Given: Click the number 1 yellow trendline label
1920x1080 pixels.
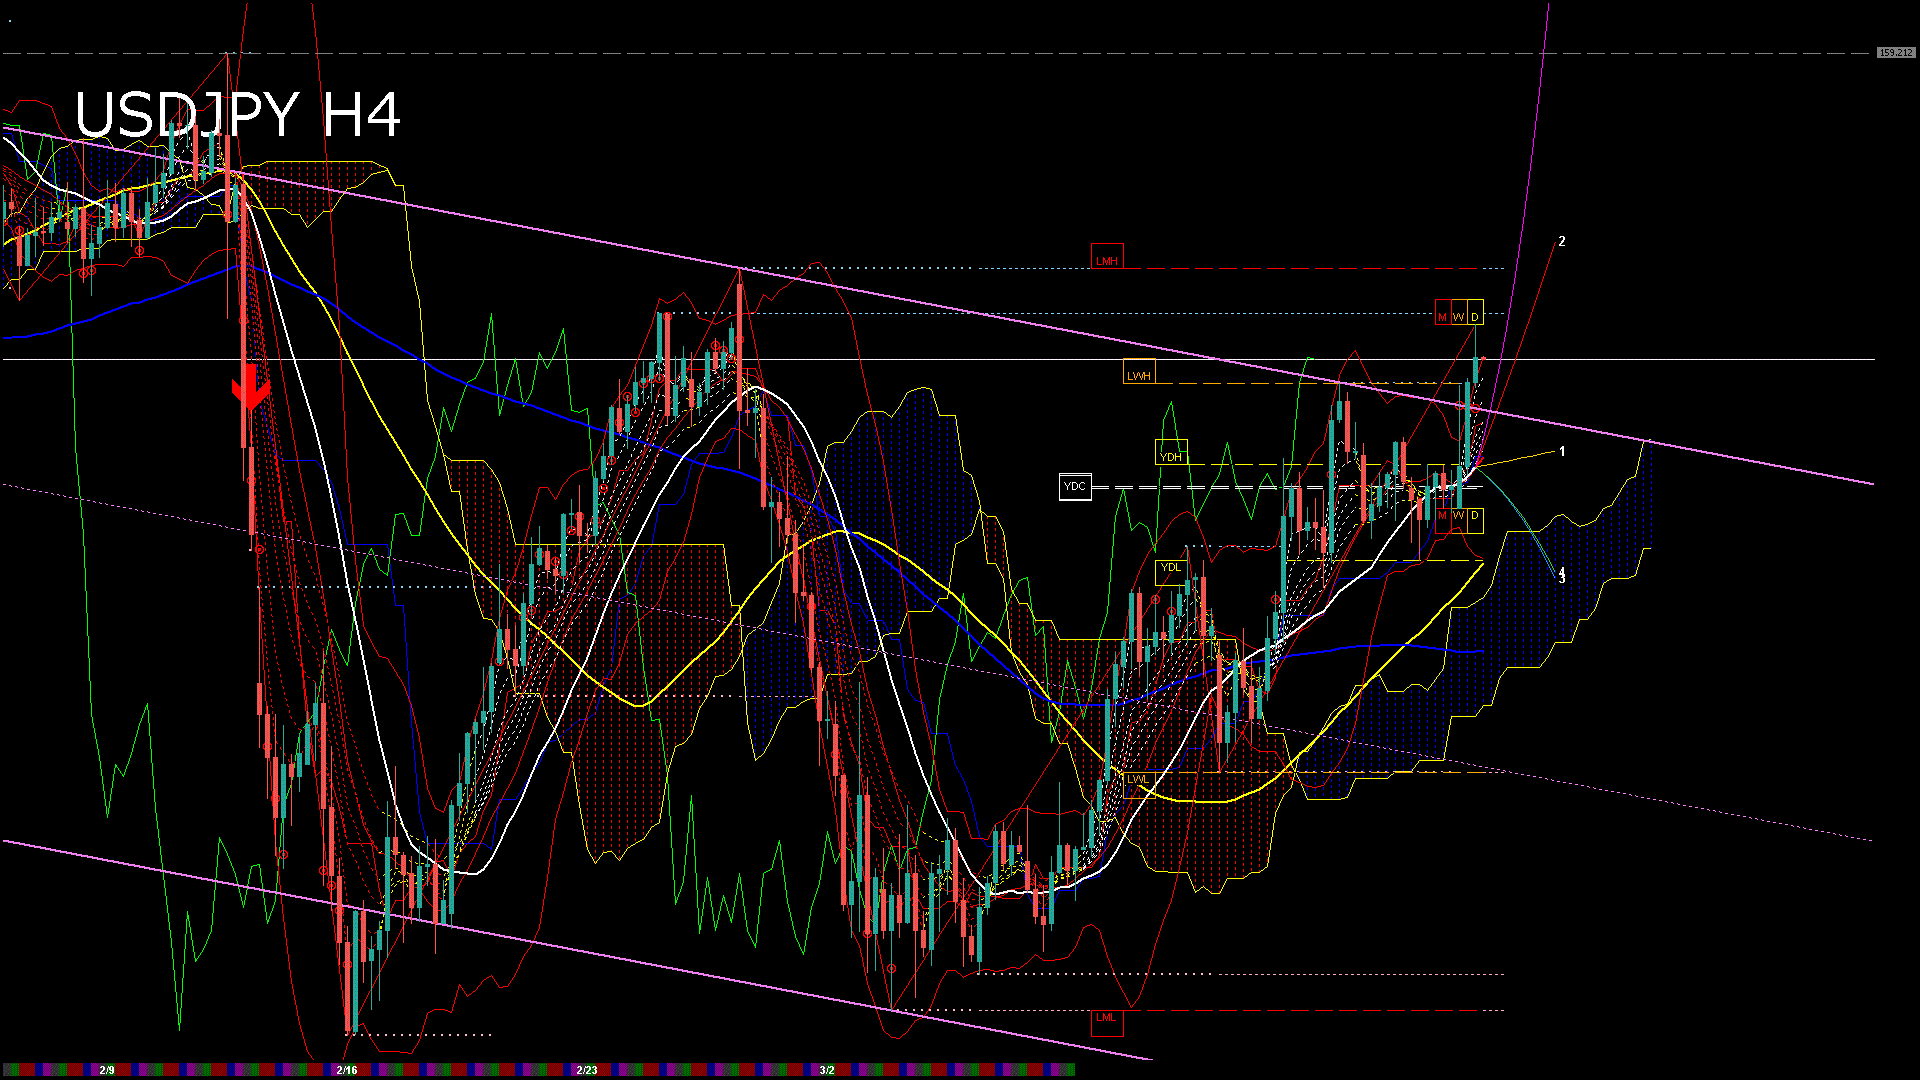Looking at the screenshot, I should (x=1563, y=452).
